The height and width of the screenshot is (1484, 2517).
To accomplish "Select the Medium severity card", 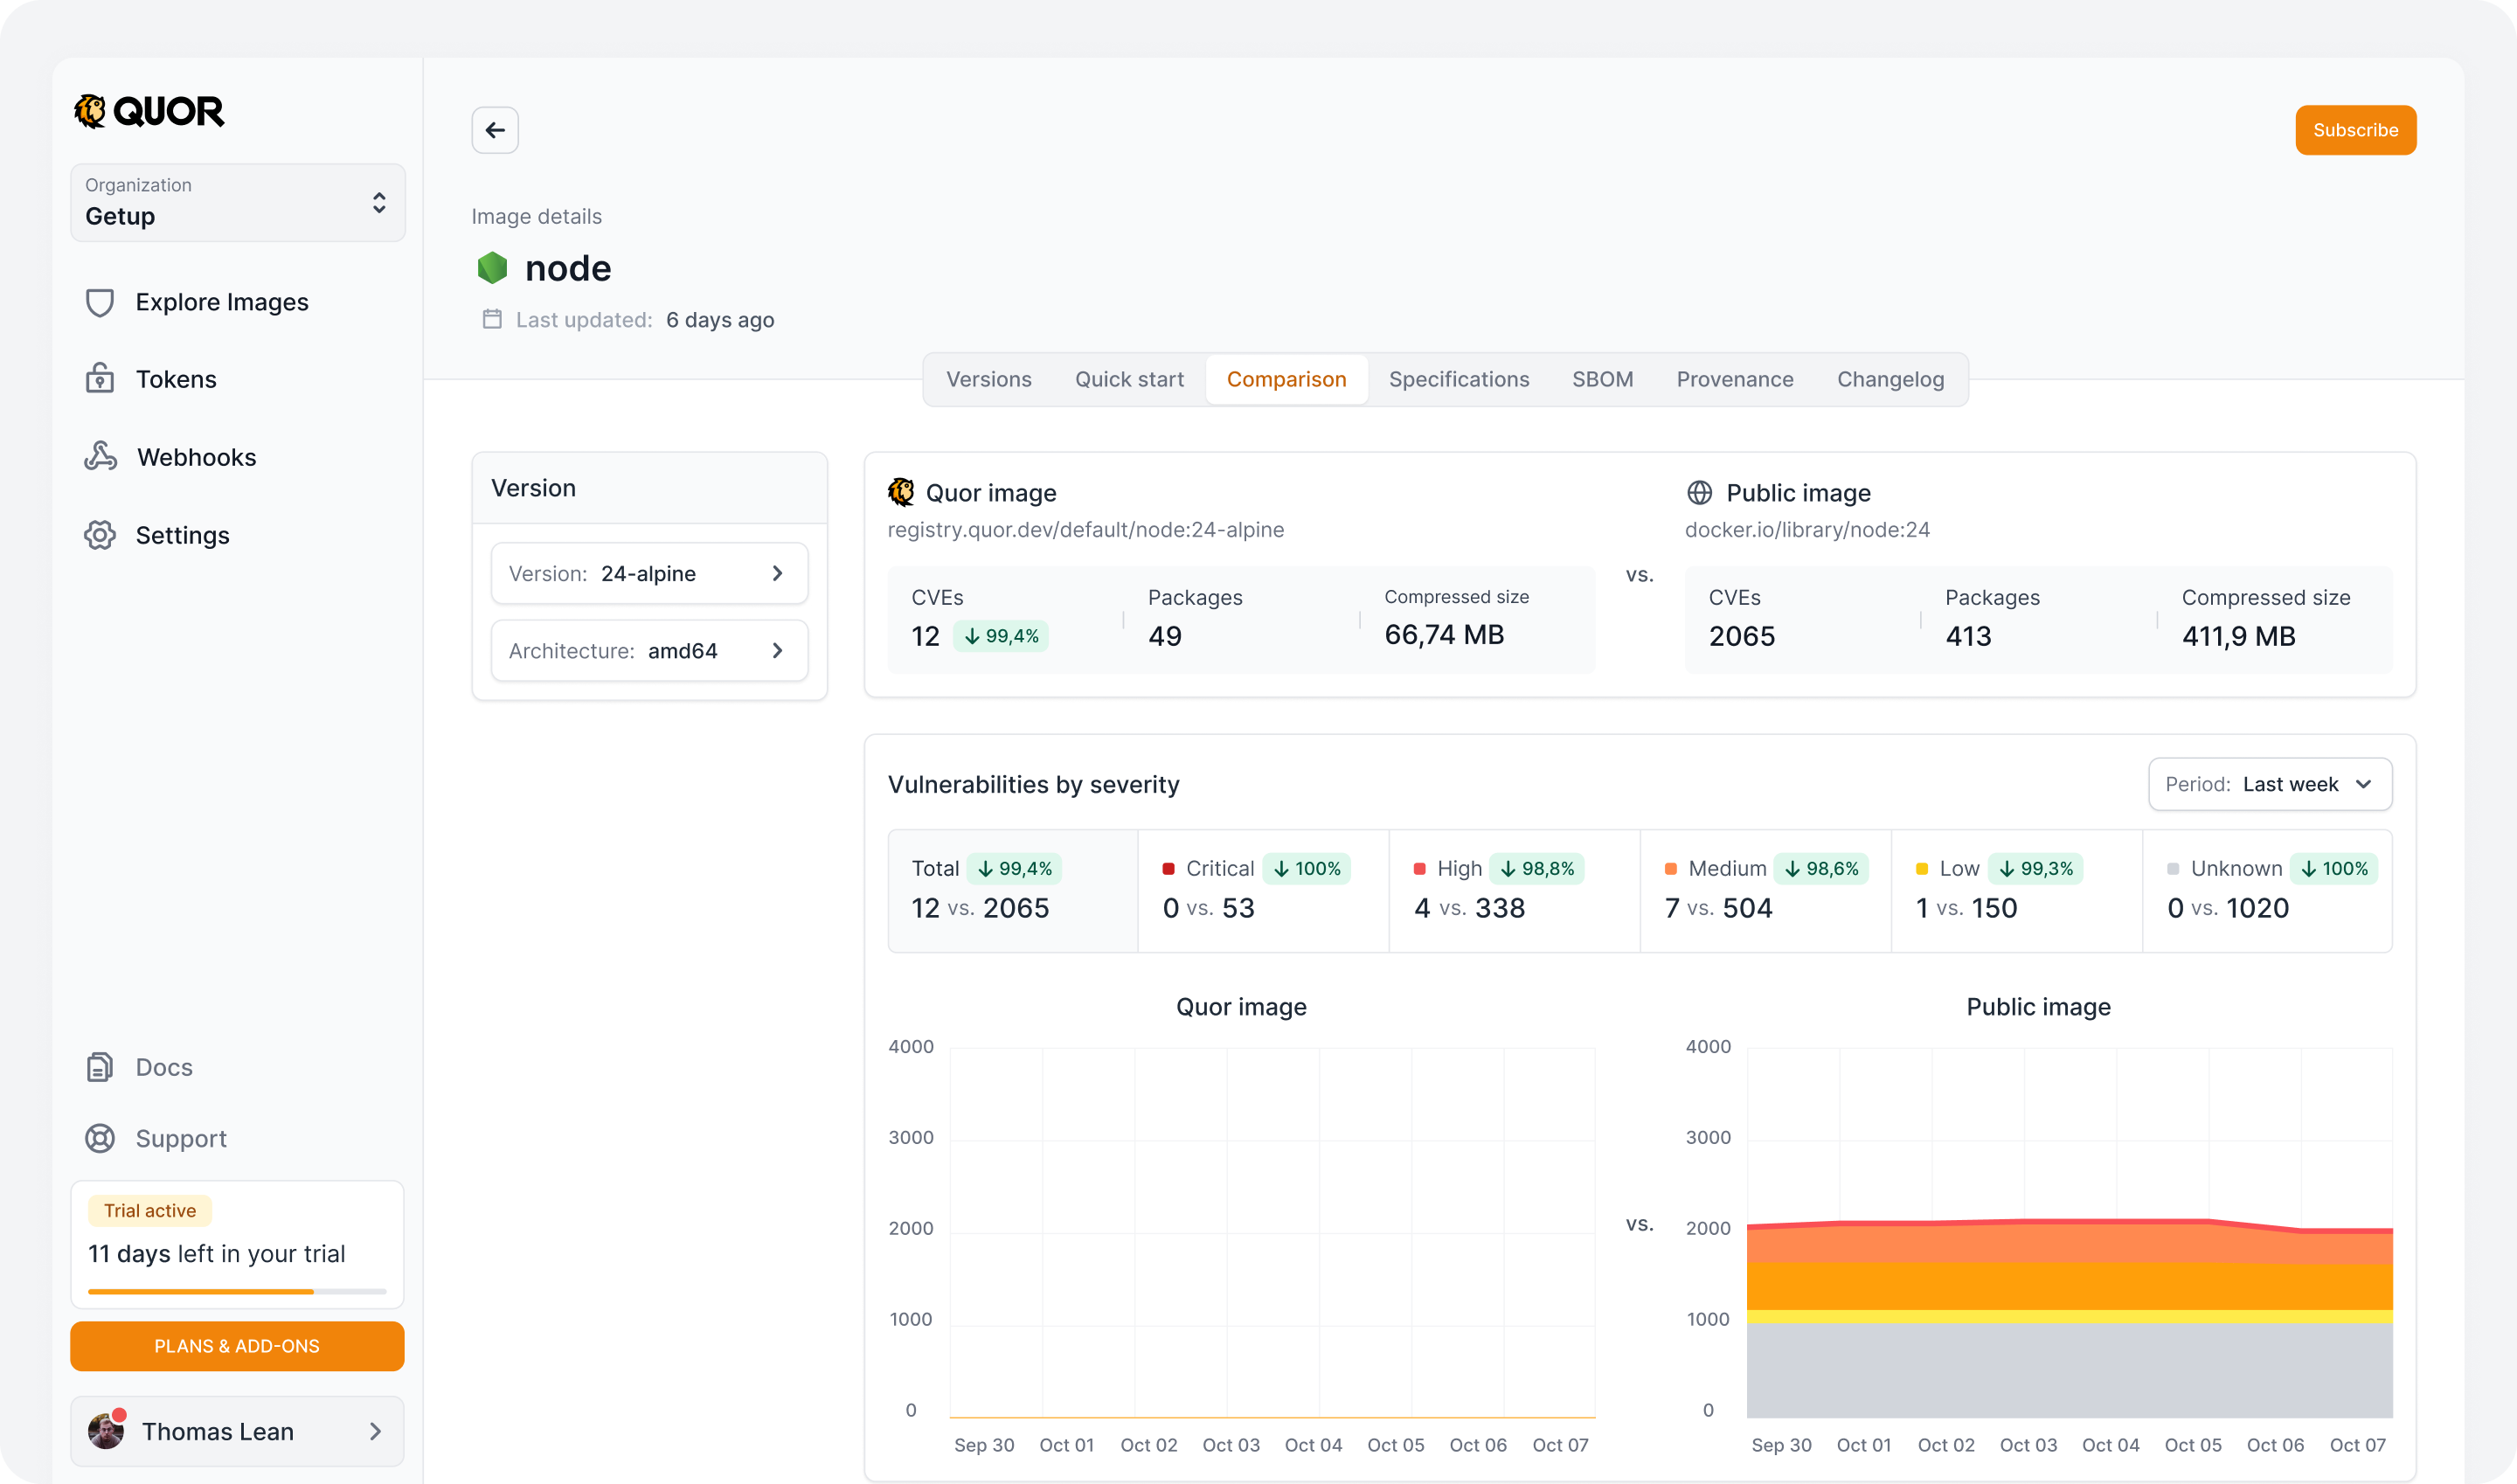I will click(x=1766, y=890).
